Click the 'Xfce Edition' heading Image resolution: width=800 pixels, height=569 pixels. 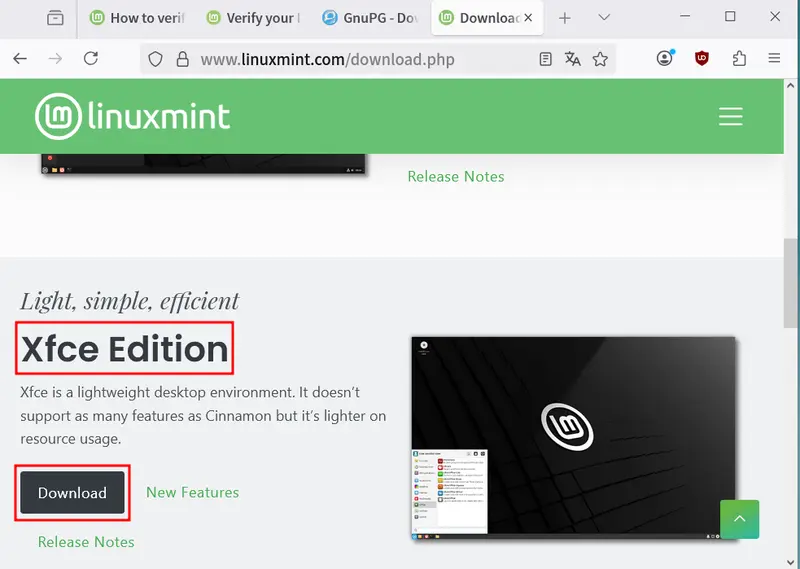click(x=124, y=349)
